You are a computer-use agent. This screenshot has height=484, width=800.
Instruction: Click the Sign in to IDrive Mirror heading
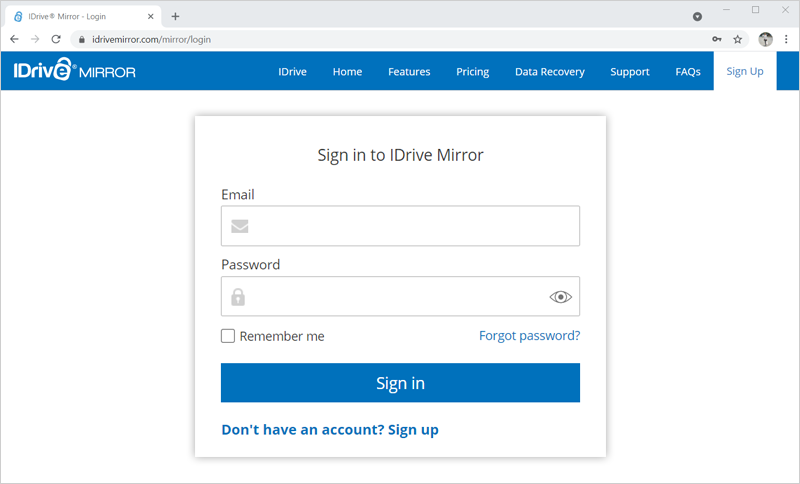(401, 155)
